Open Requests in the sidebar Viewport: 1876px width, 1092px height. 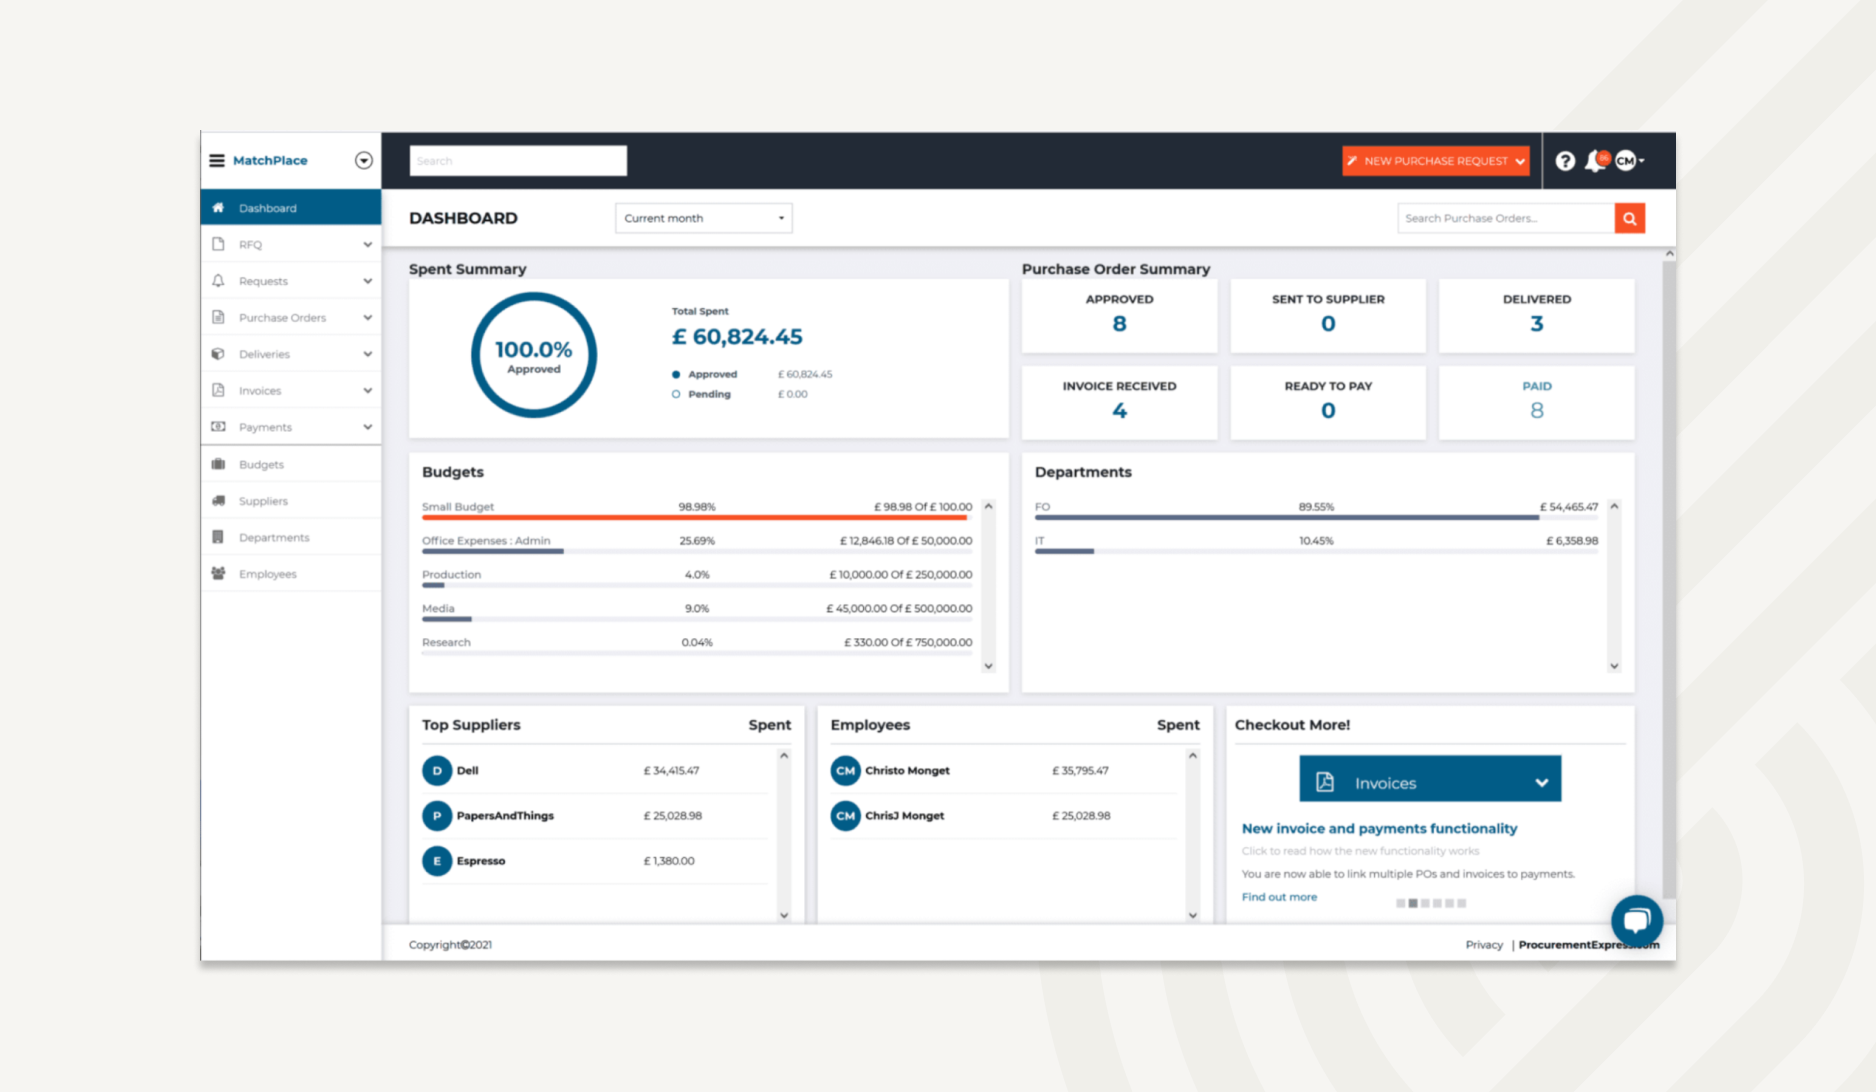click(x=291, y=281)
